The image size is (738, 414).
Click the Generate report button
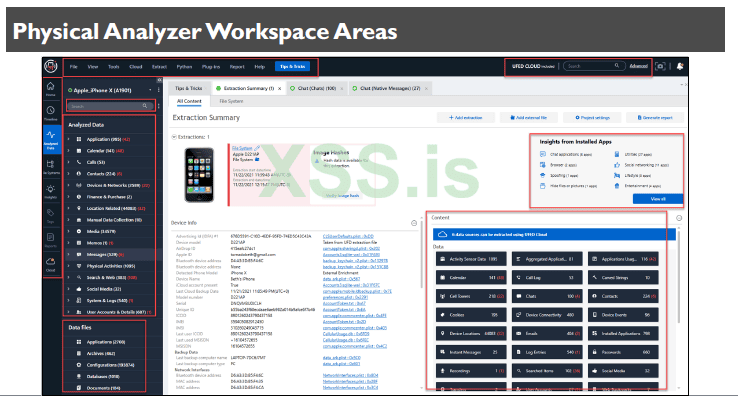tap(655, 118)
